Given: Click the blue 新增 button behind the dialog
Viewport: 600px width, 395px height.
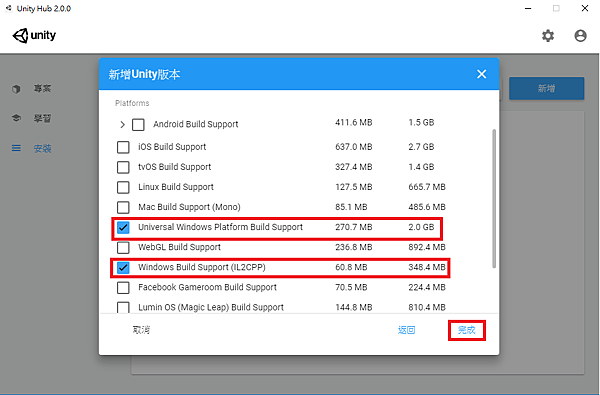Looking at the screenshot, I should [546, 88].
